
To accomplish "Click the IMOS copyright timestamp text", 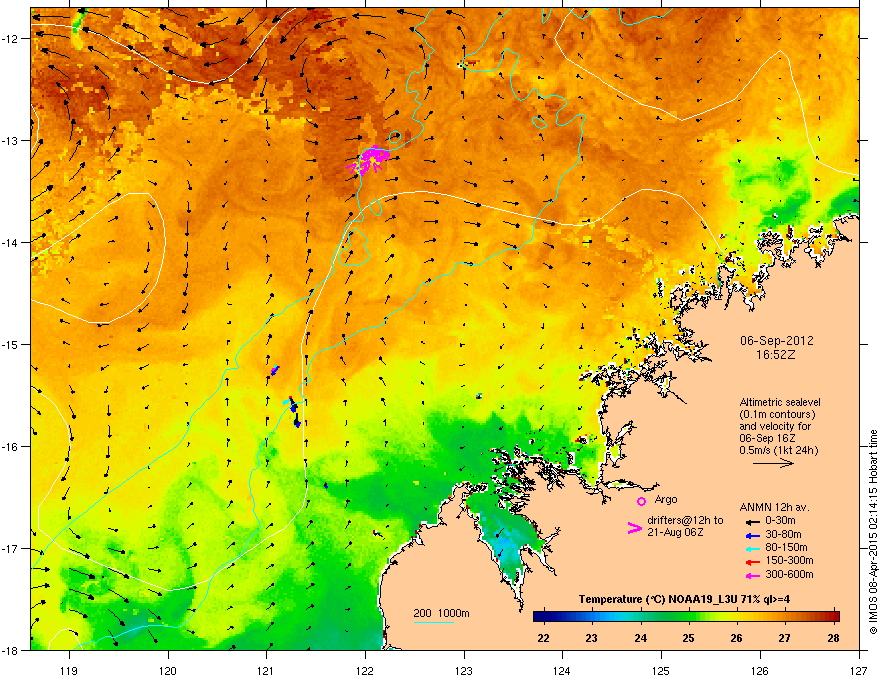I will pyautogui.click(x=873, y=532).
